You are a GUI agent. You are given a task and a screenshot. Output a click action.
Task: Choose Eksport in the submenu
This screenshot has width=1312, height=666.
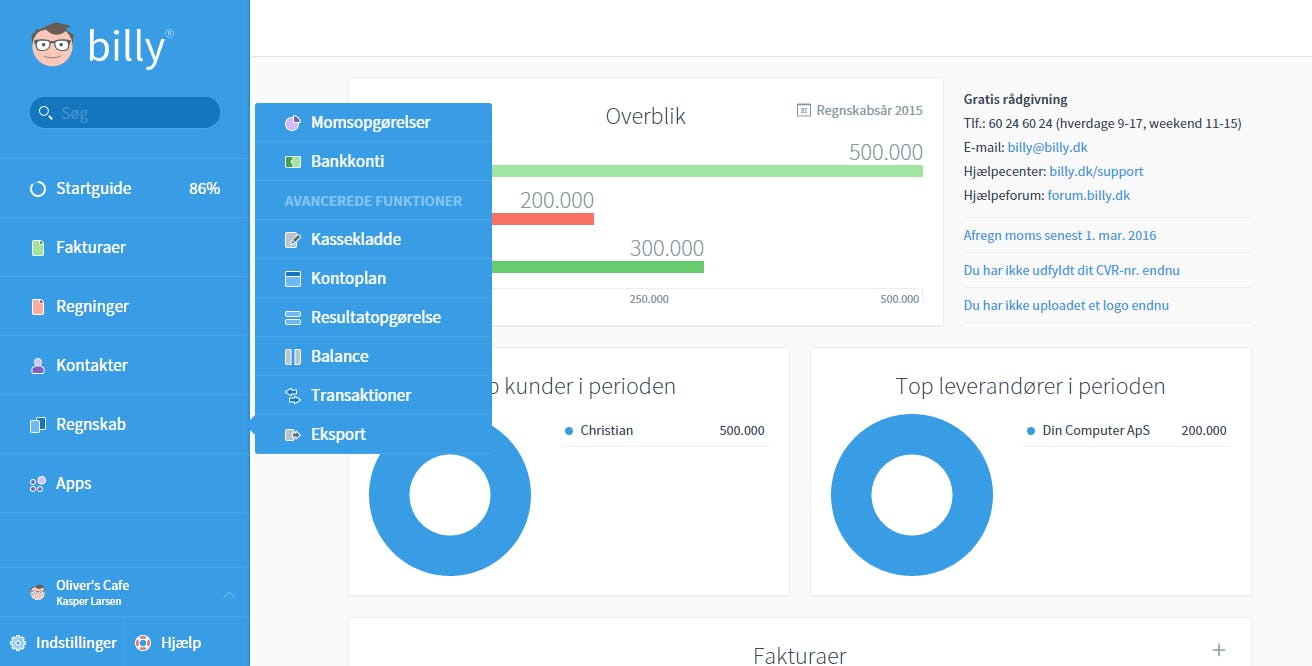point(373,434)
